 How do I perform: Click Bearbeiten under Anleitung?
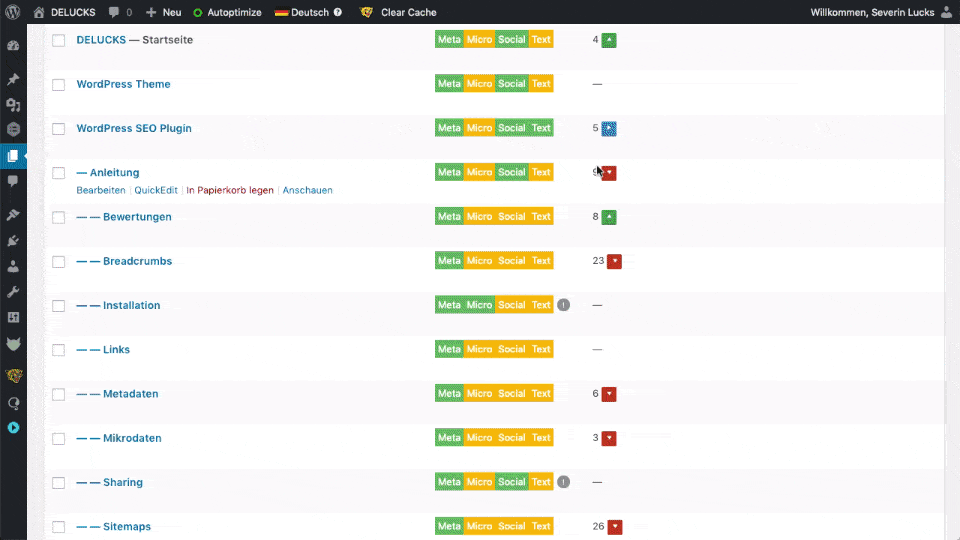click(x=100, y=190)
